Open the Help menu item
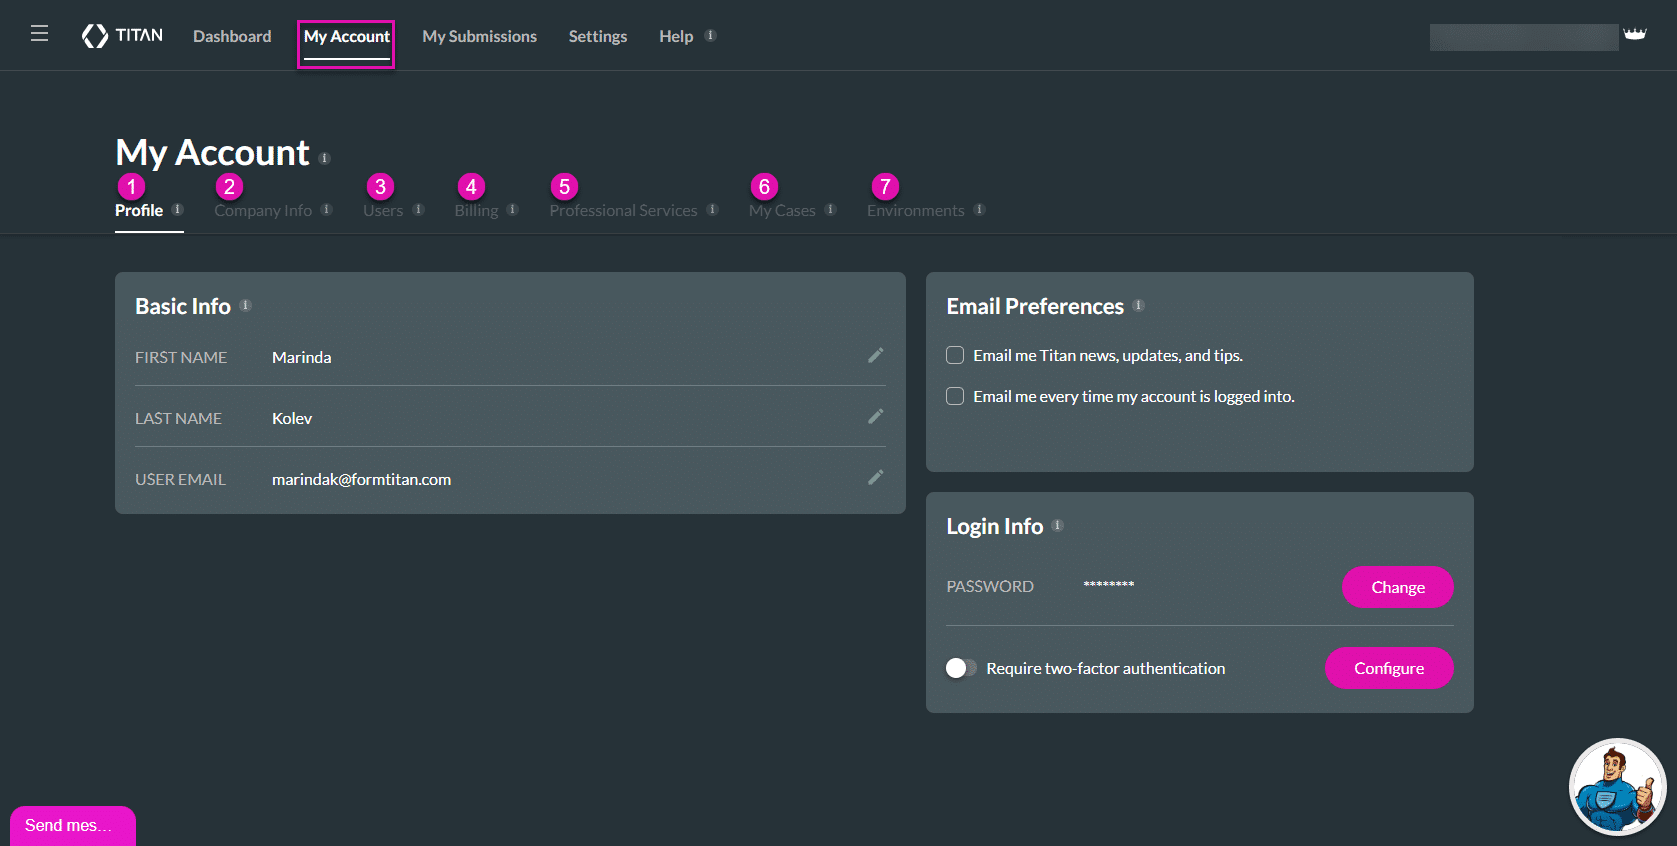This screenshot has height=846, width=1677. pyautogui.click(x=676, y=36)
